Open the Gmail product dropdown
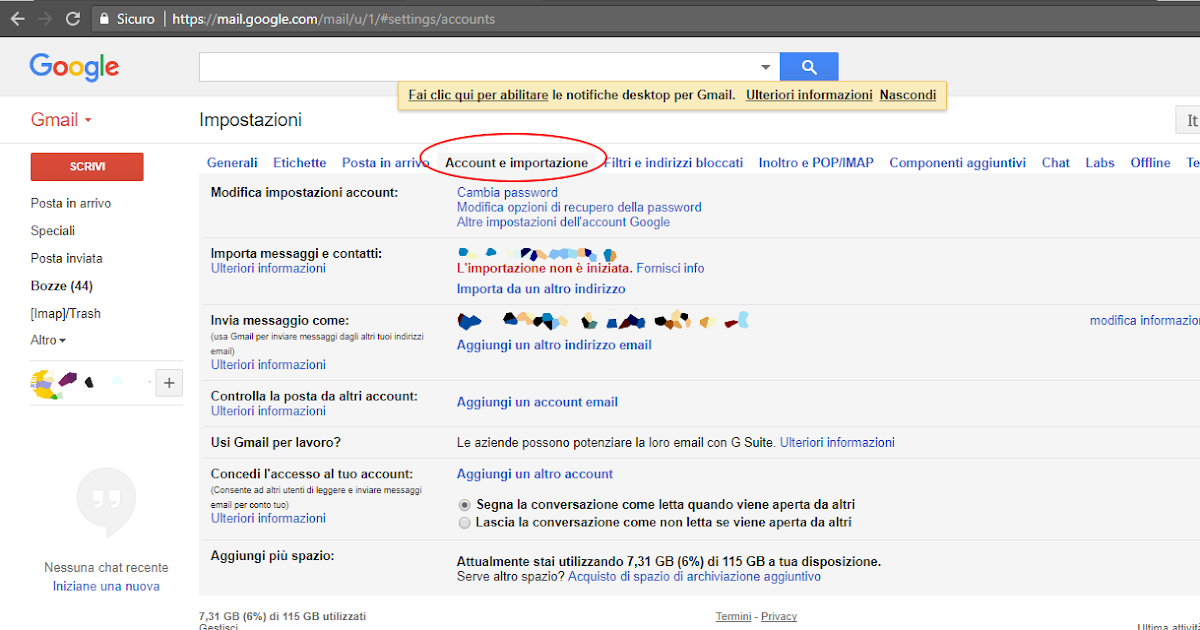The width and height of the screenshot is (1200, 630). click(61, 120)
